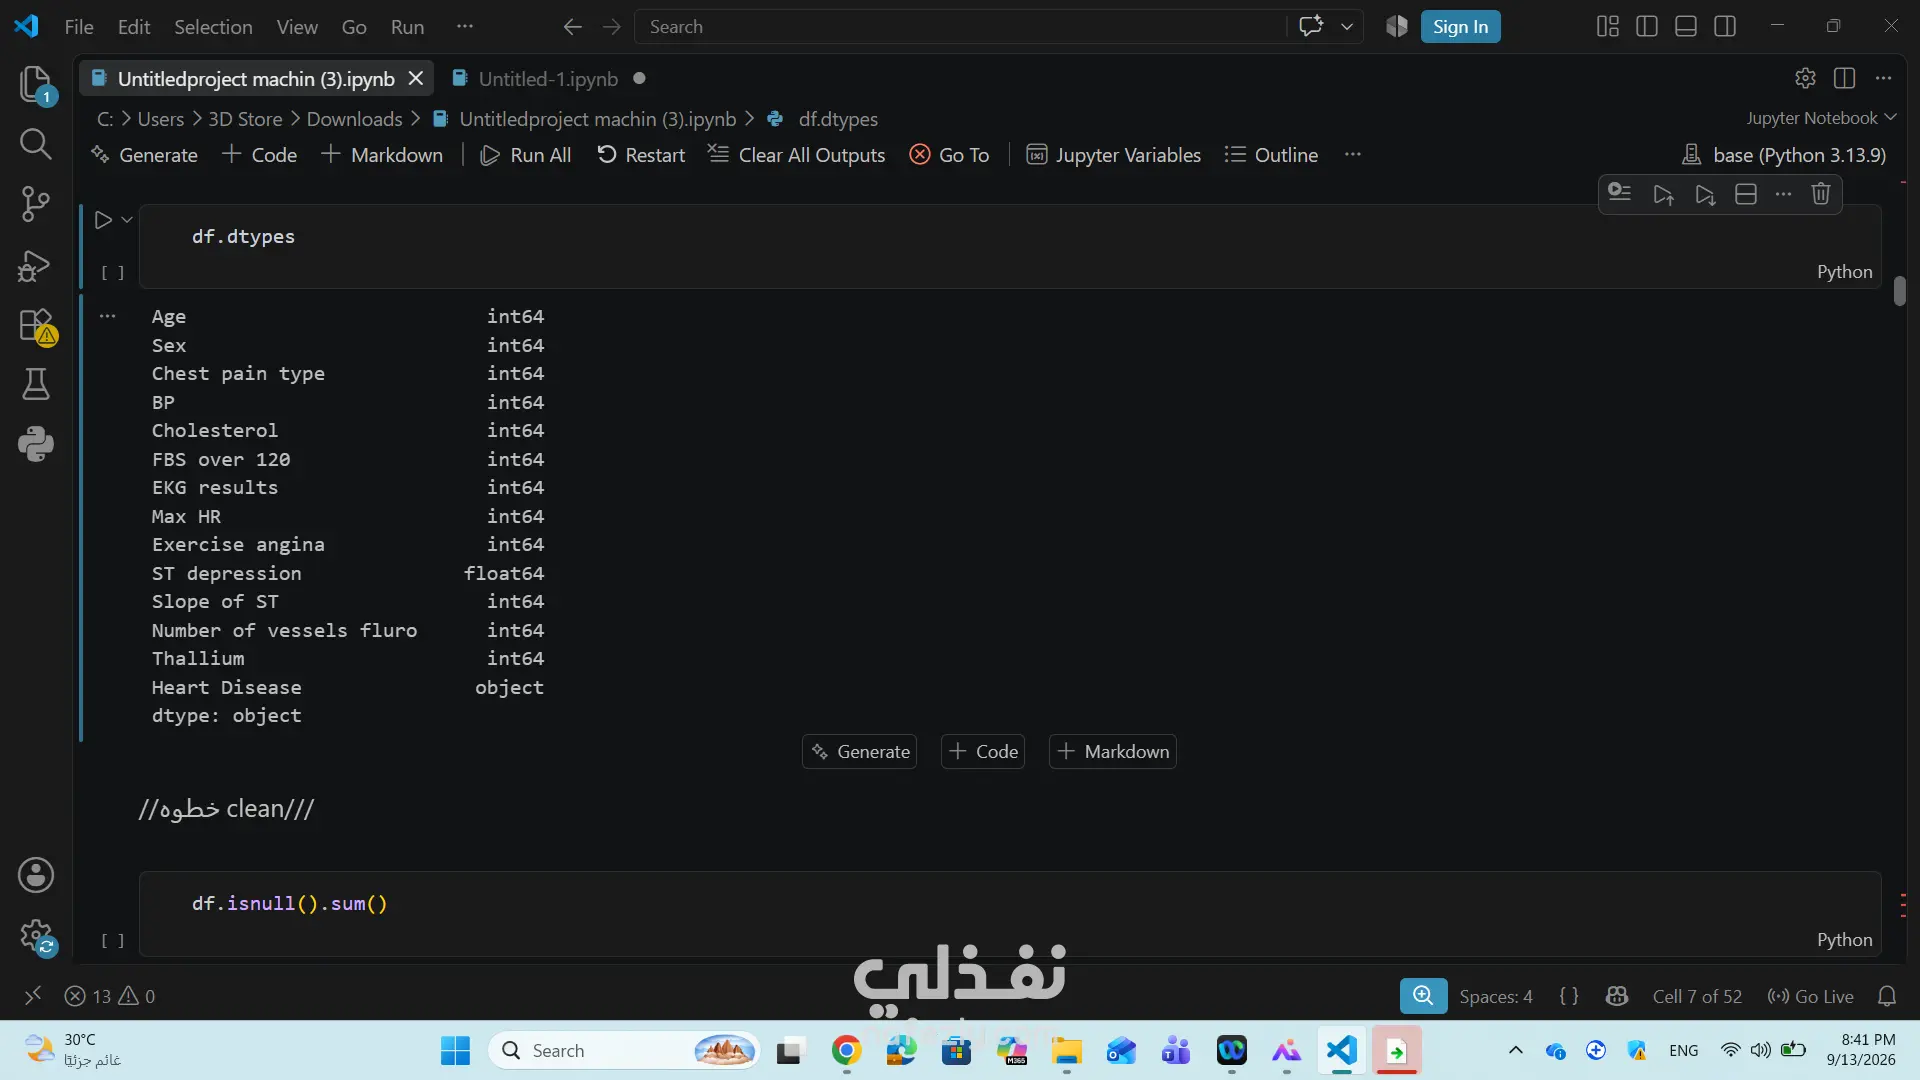Click the Sign In button

[1460, 27]
